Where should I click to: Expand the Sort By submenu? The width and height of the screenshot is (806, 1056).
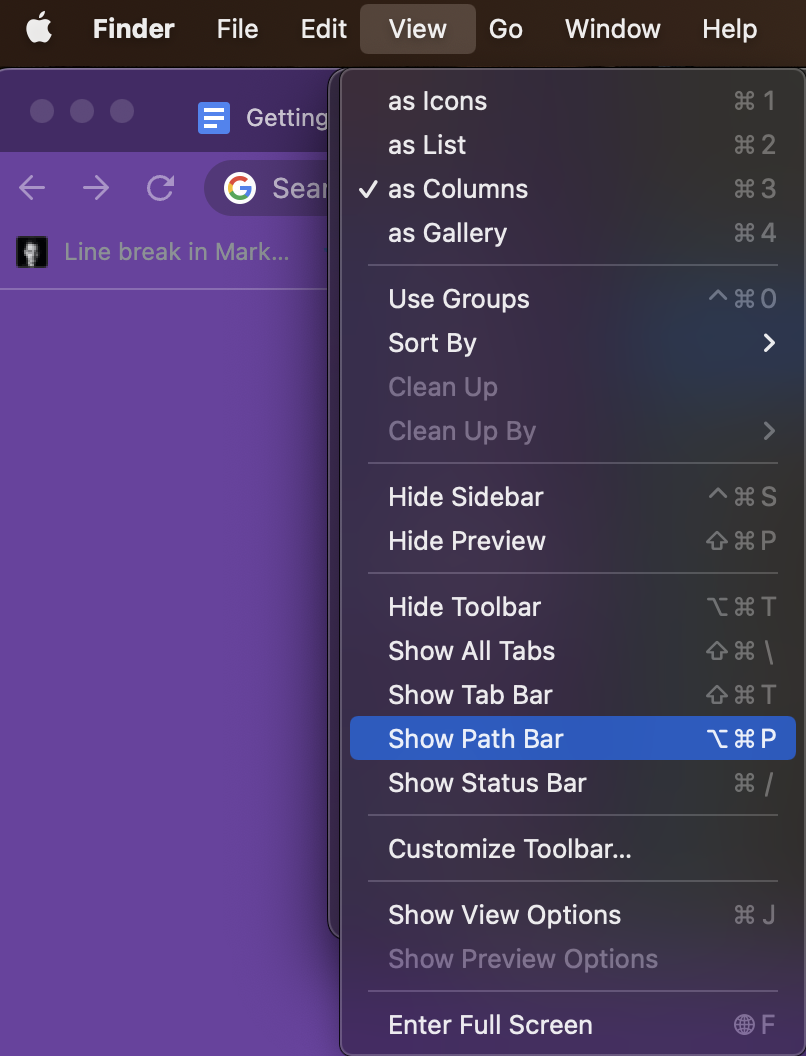(x=432, y=343)
